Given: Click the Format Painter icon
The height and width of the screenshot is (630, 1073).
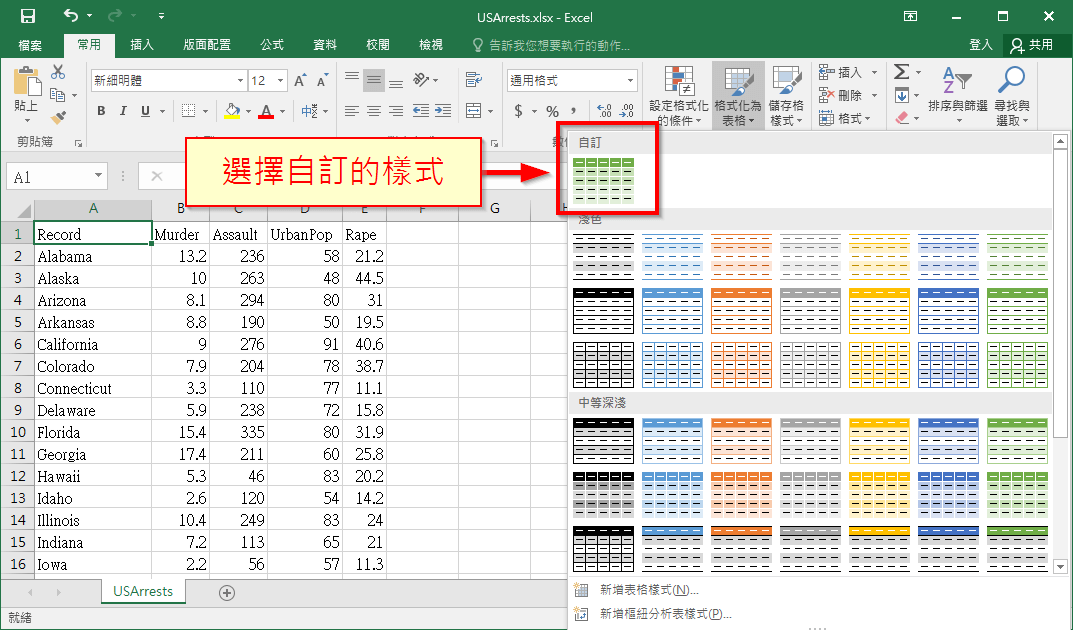Looking at the screenshot, I should pyautogui.click(x=57, y=117).
